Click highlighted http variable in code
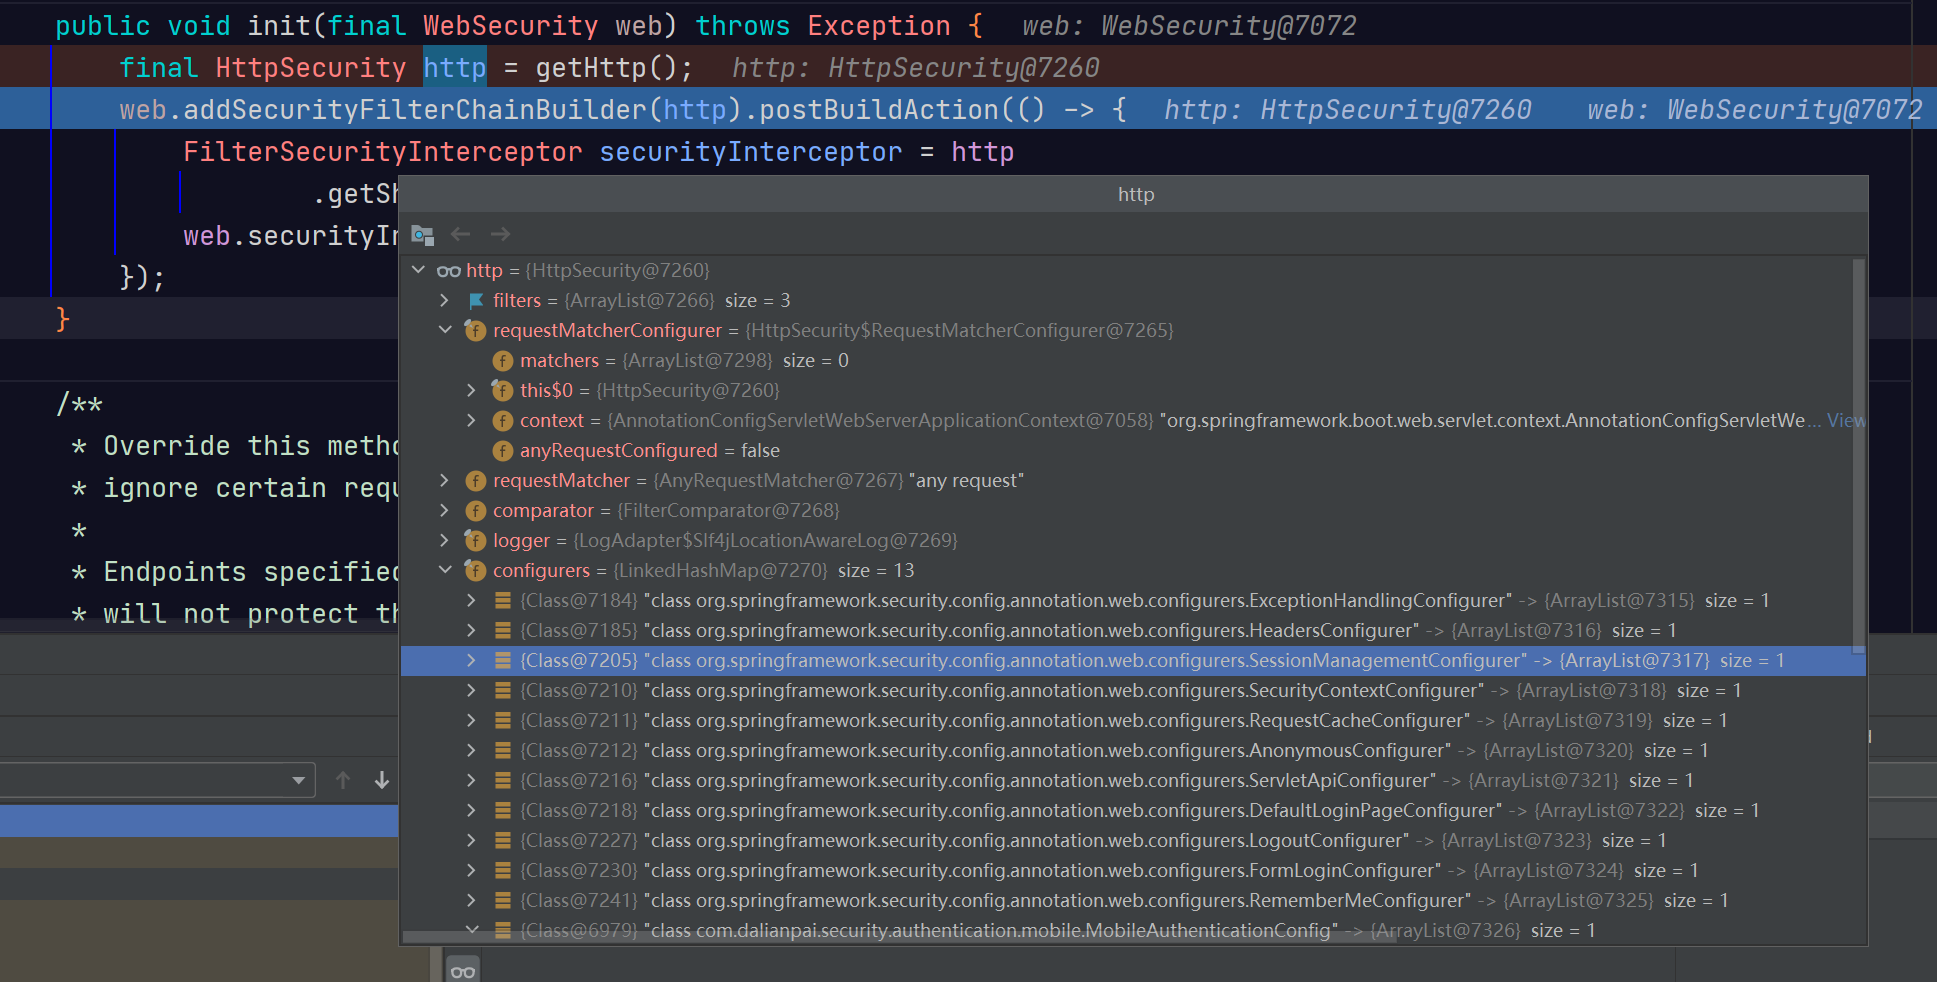Screen dimensions: 1937x982 point(454,67)
